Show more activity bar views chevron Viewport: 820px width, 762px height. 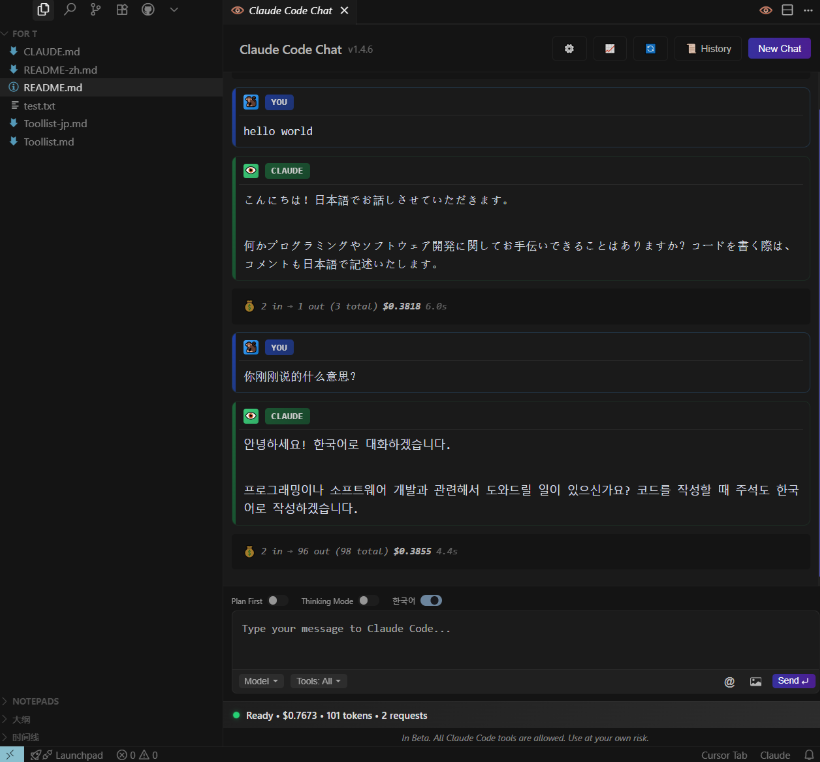click(174, 9)
